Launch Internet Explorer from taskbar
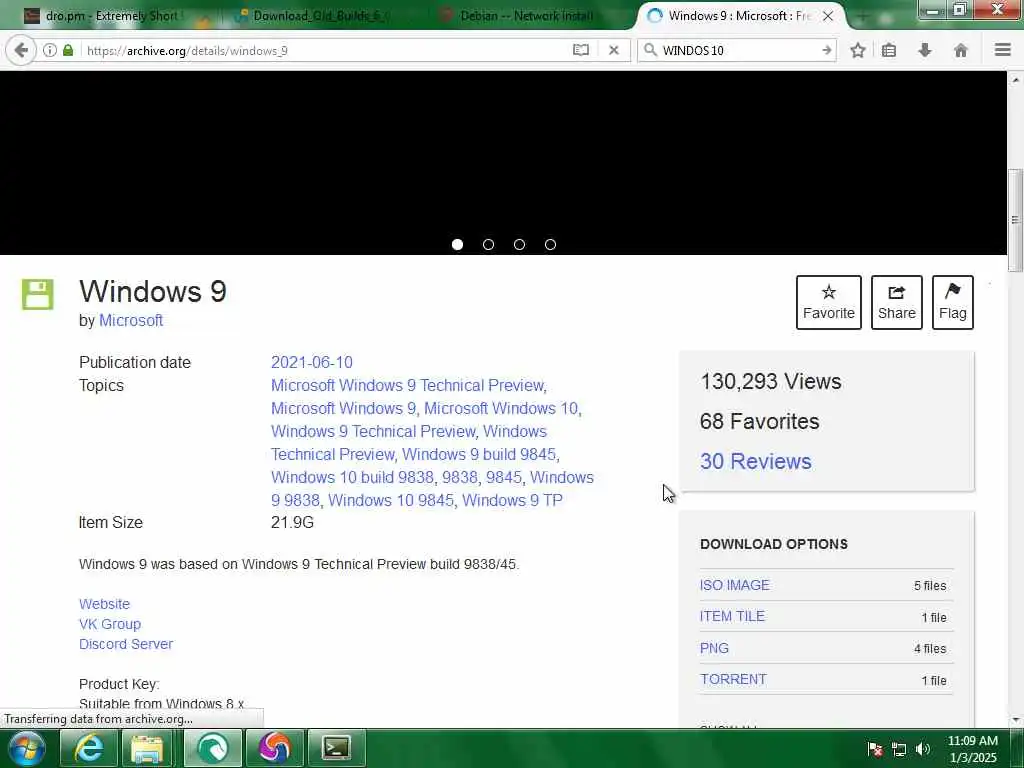Screen dimensions: 1024x768 click(x=88, y=748)
